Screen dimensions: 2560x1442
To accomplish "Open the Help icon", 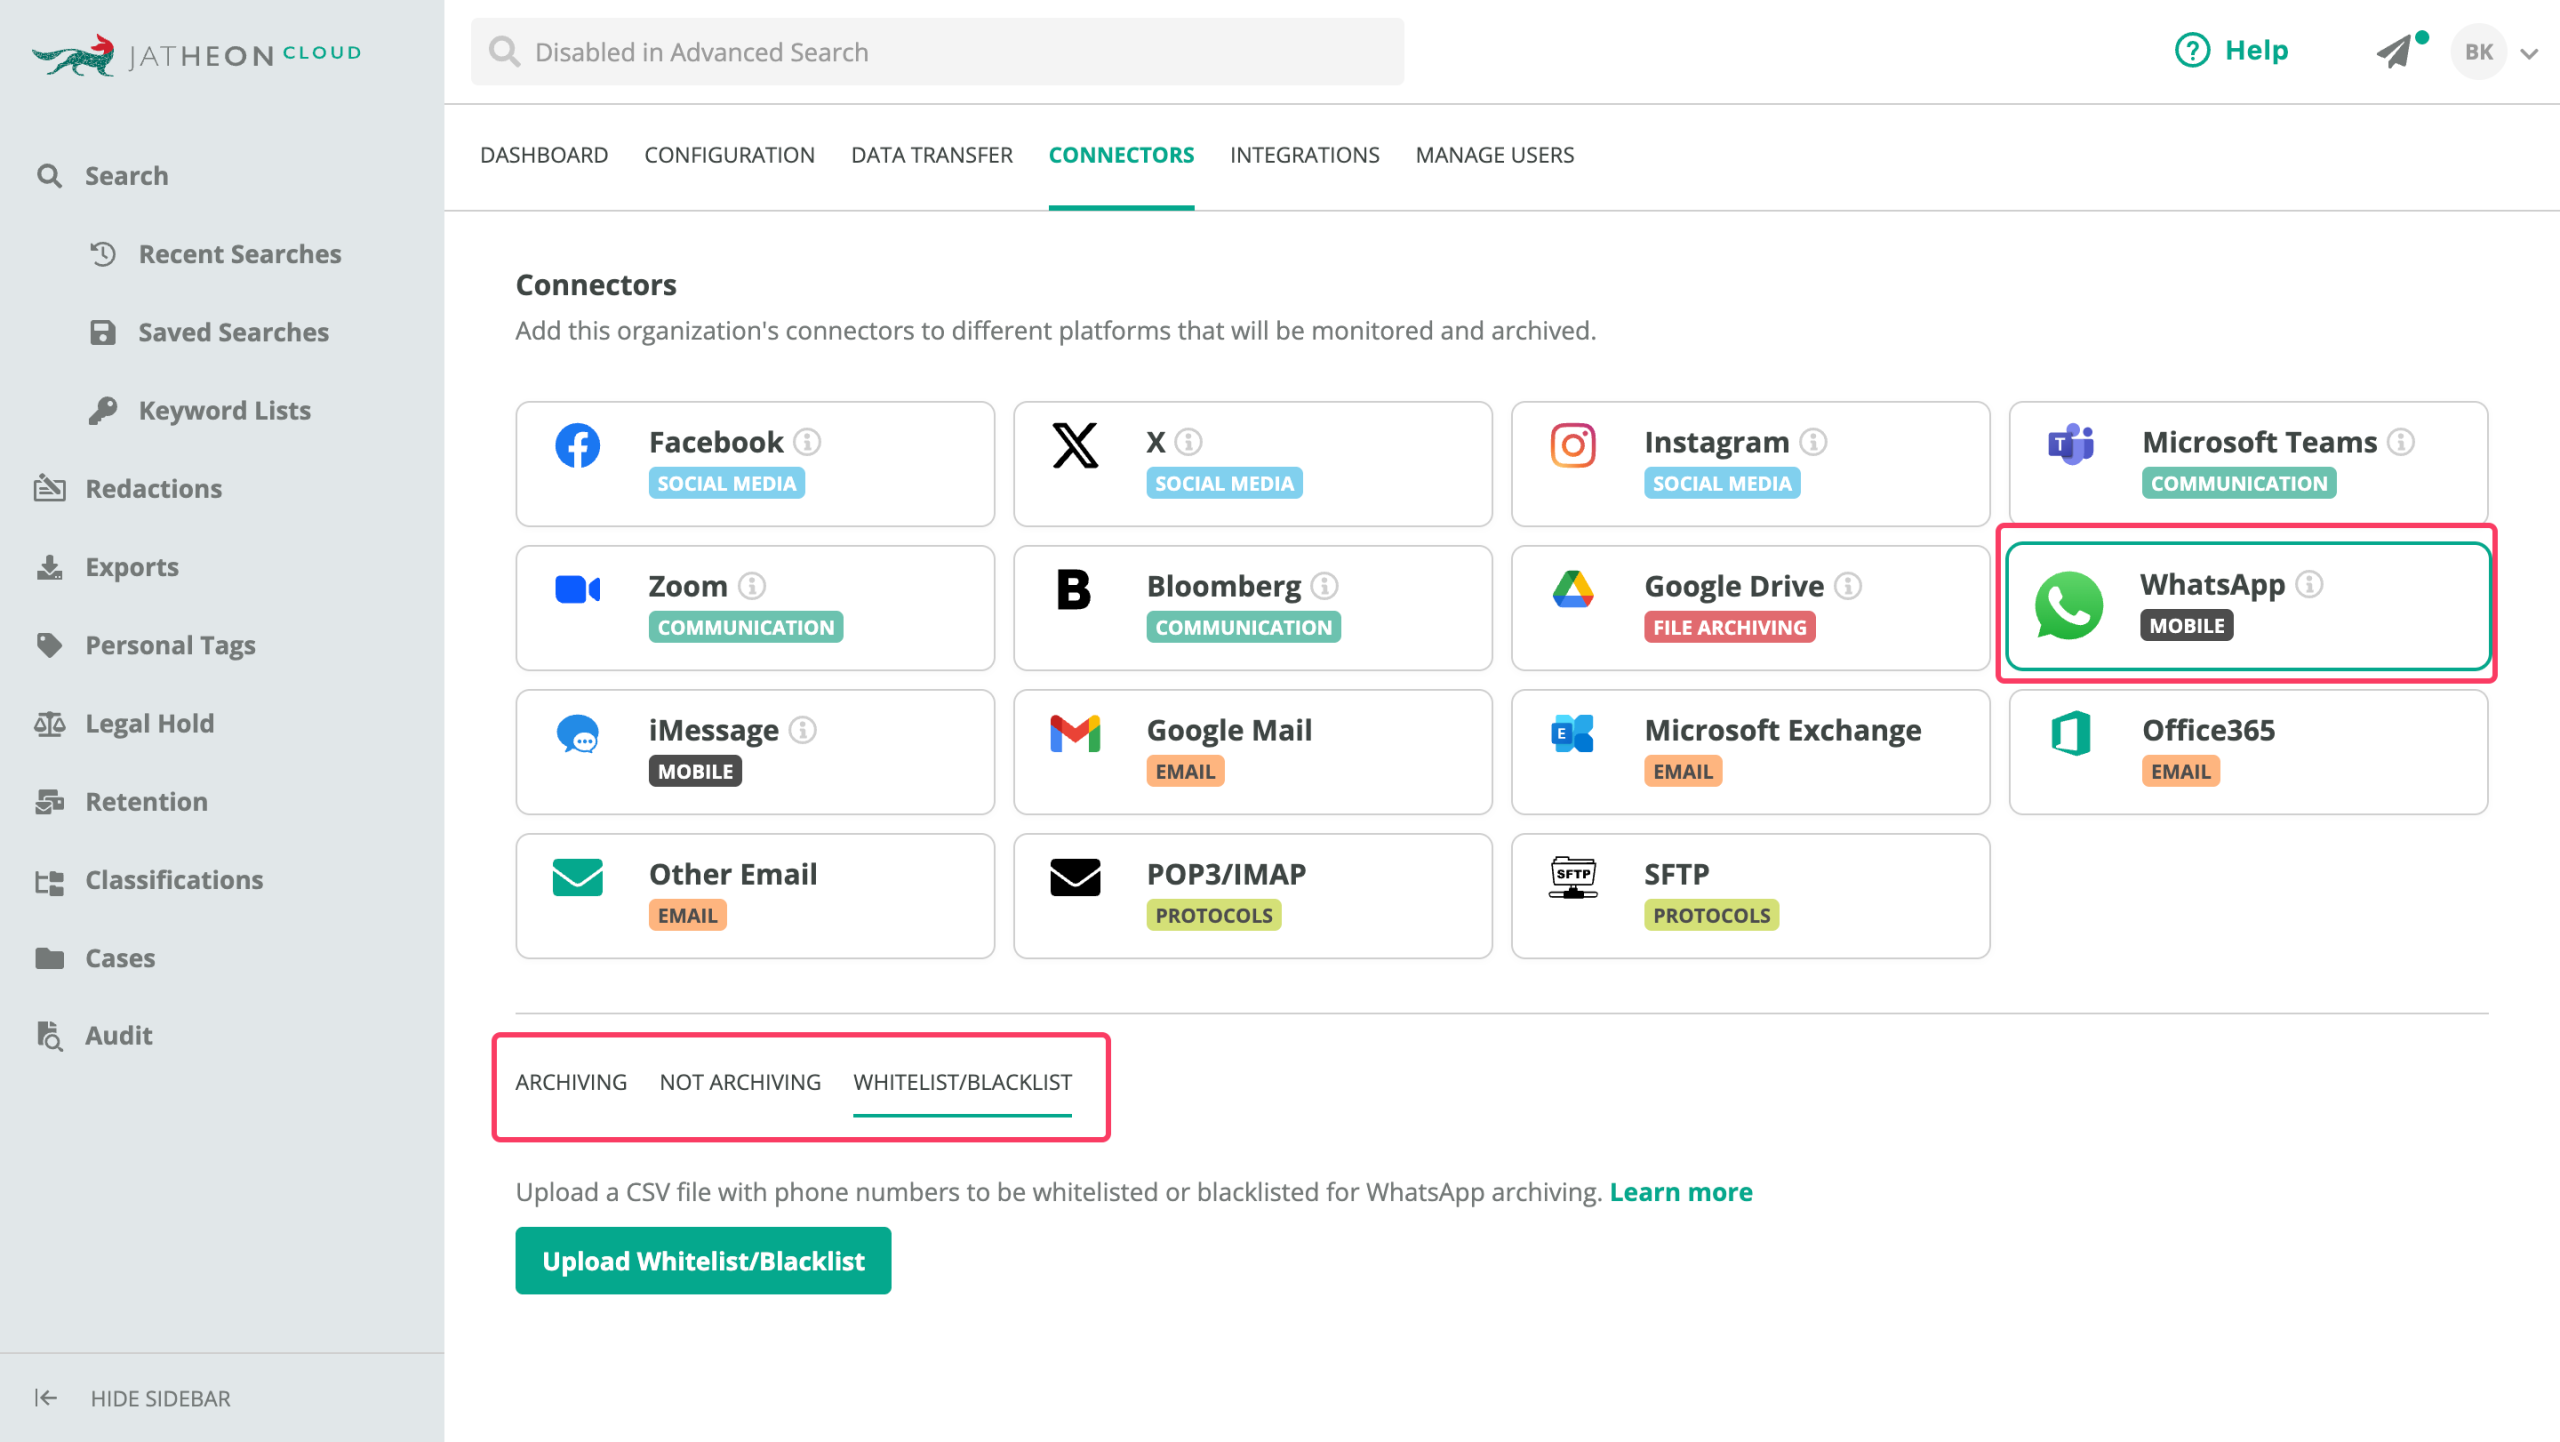I will coord(2192,50).
